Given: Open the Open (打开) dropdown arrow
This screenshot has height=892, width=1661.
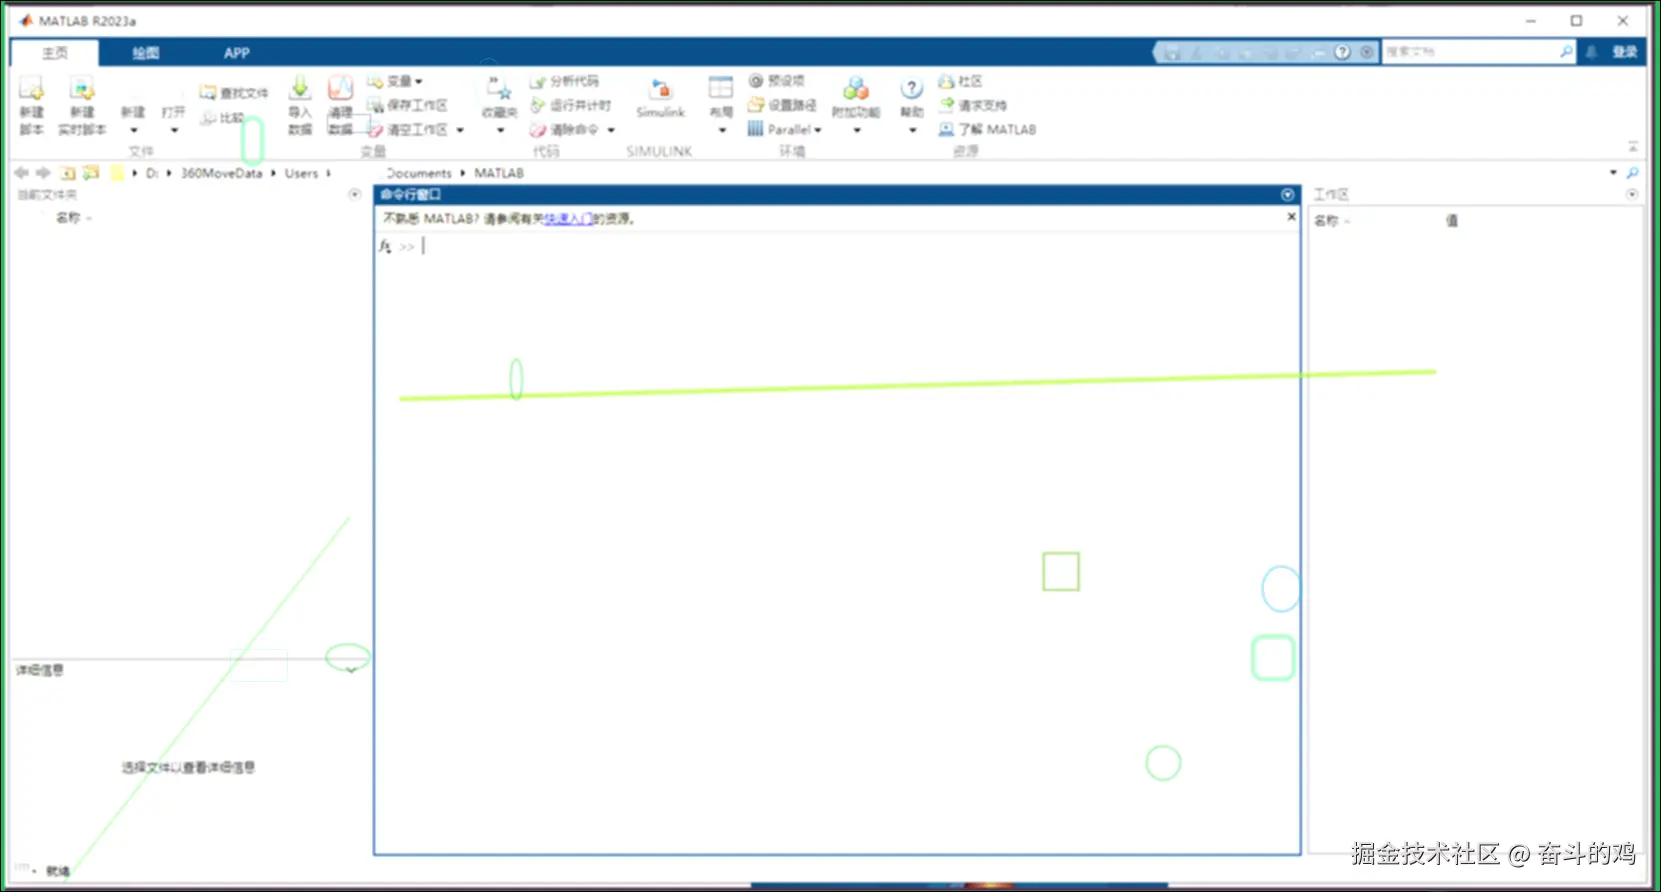Looking at the screenshot, I should pos(174,130).
